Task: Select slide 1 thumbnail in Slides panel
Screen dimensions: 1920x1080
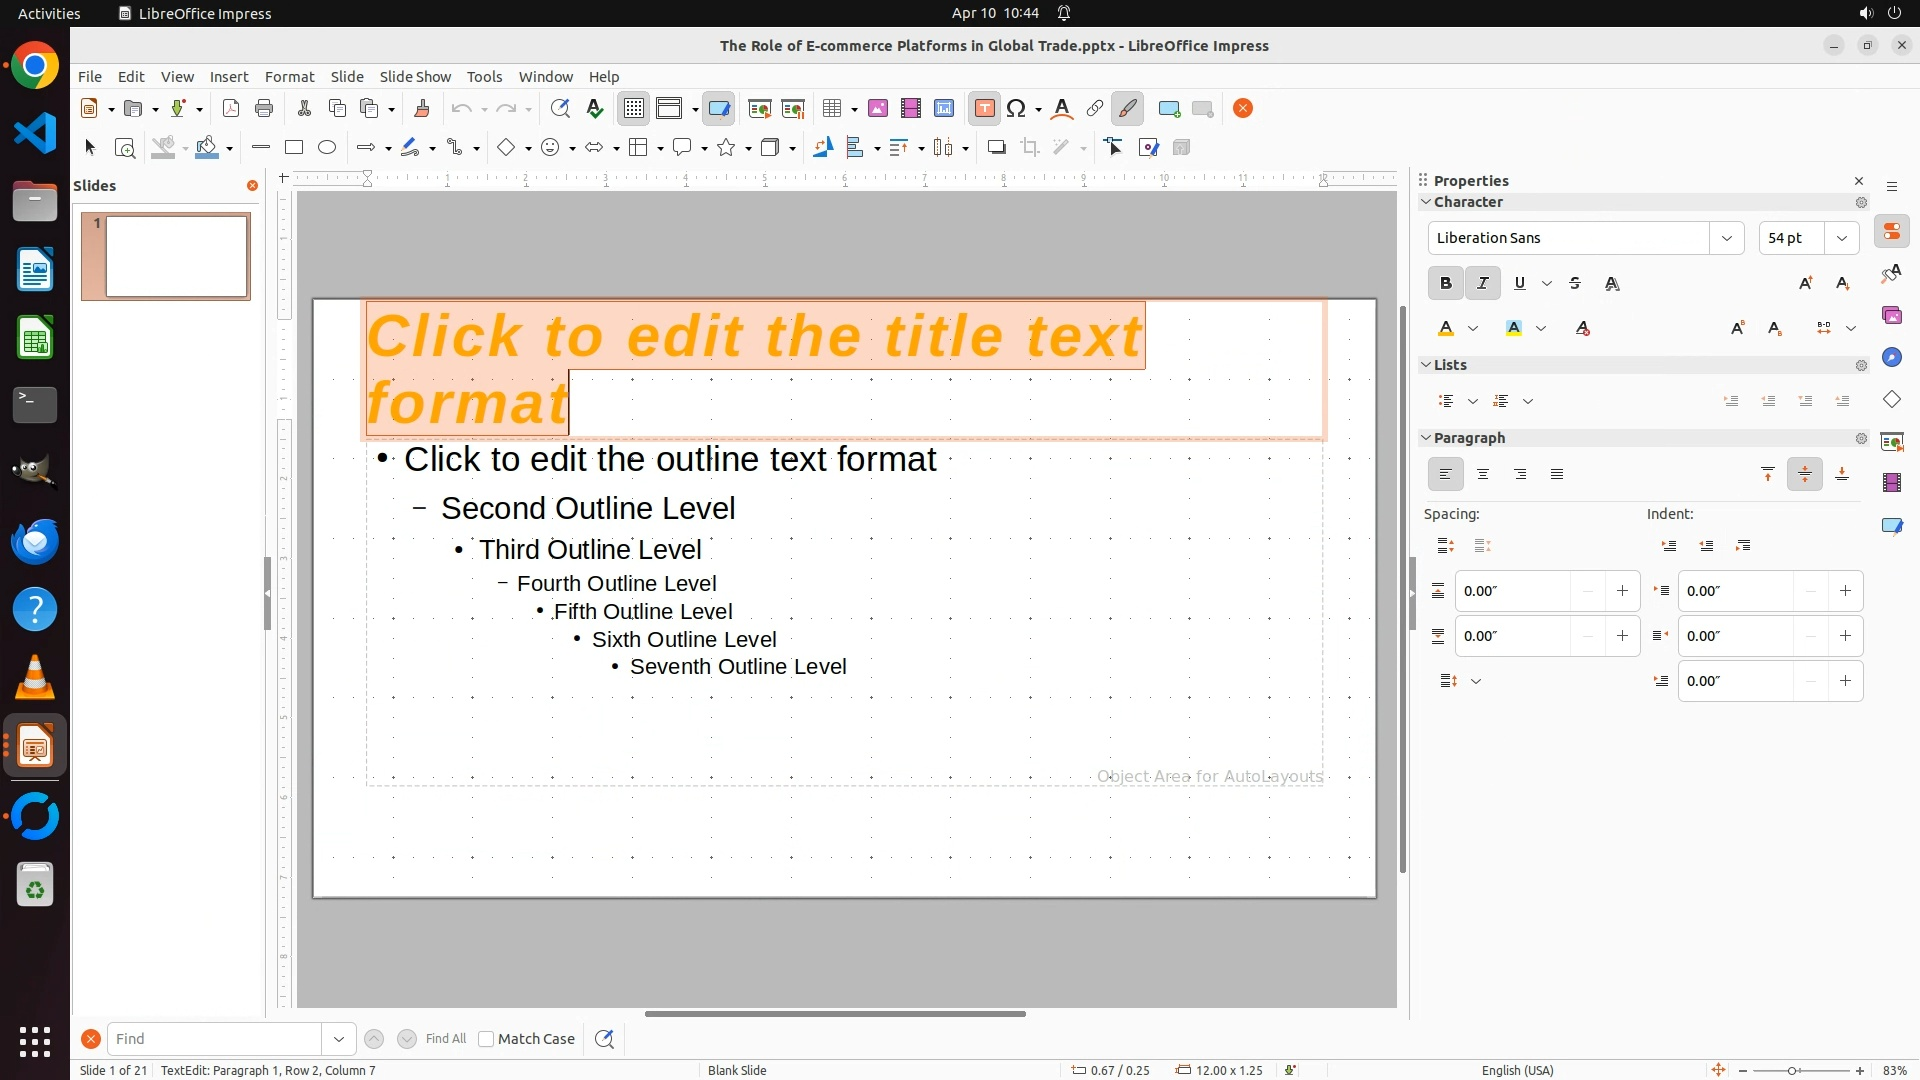Action: (x=177, y=256)
